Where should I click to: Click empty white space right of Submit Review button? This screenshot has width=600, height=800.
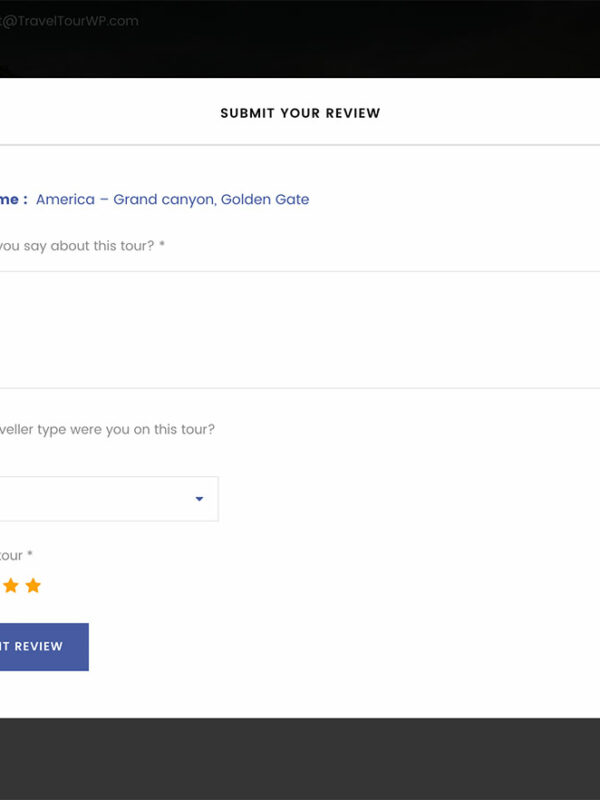[350, 647]
